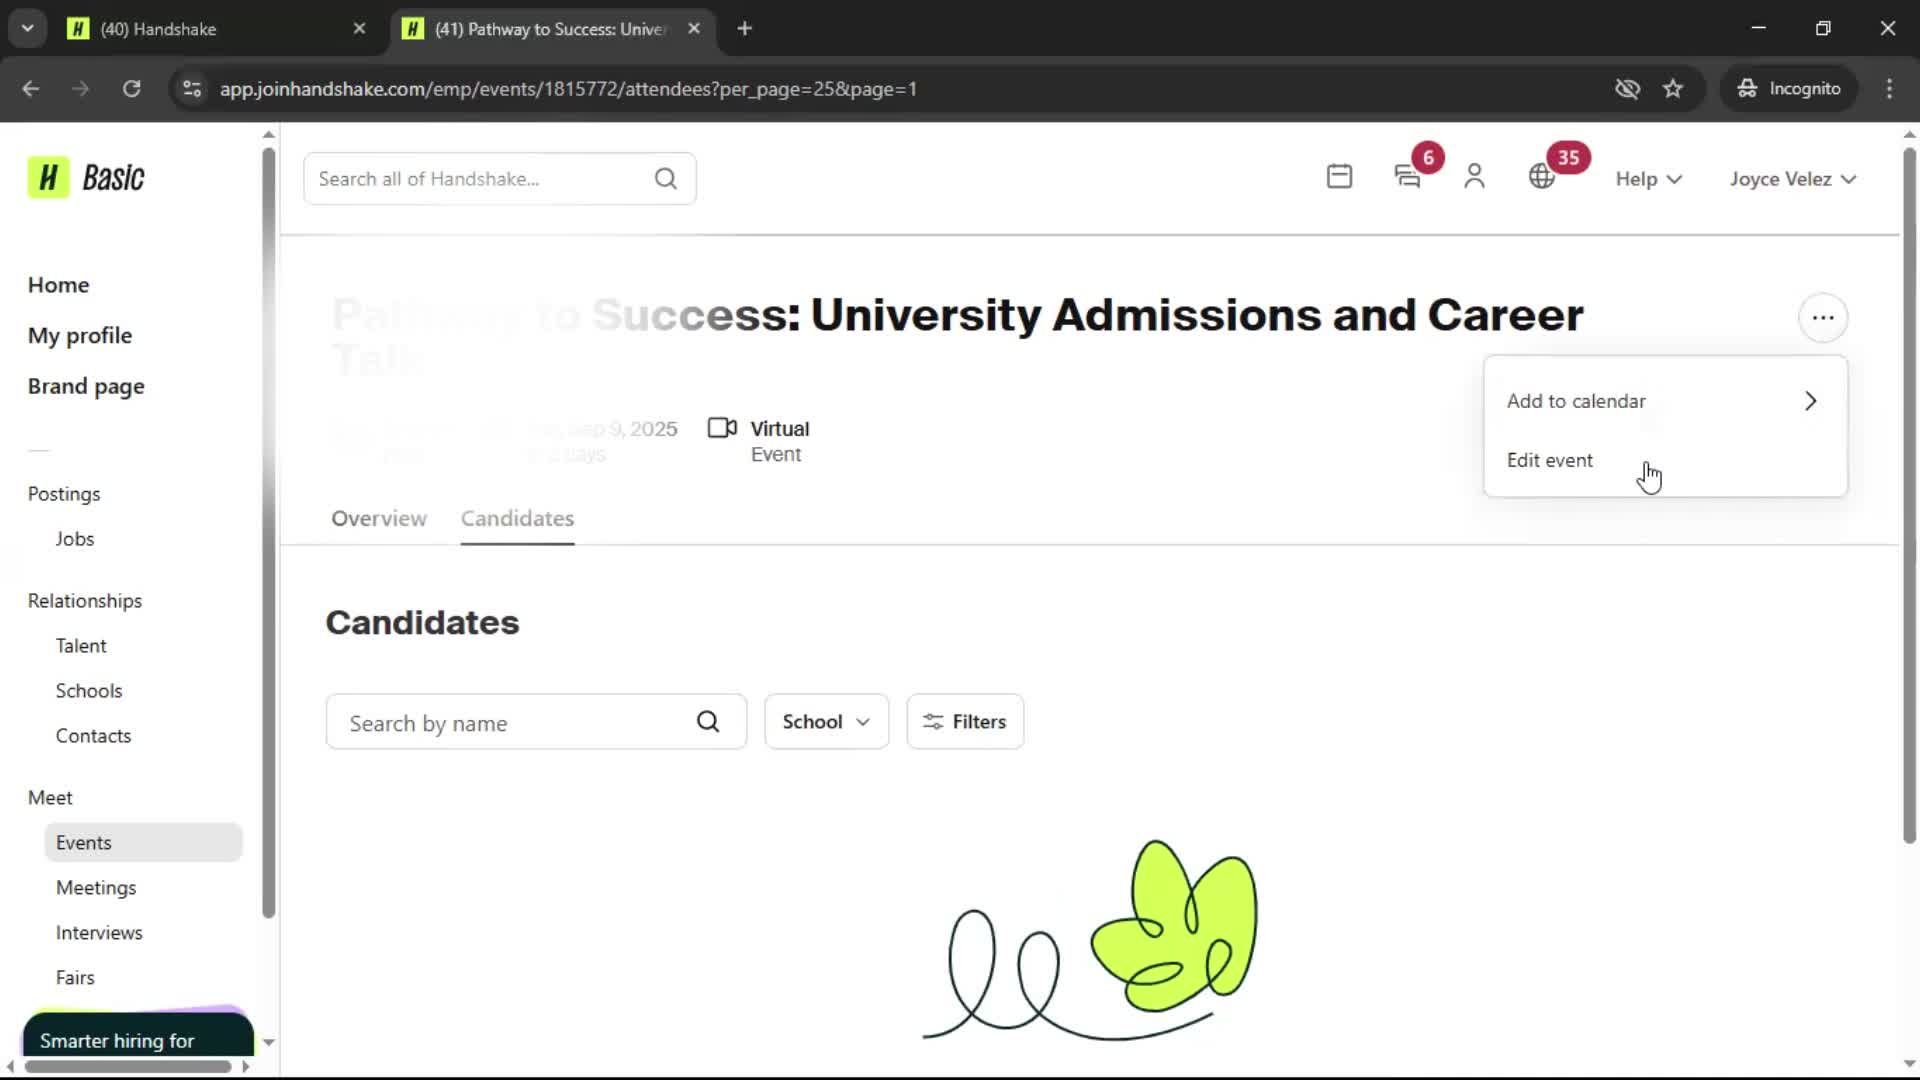This screenshot has height=1080, width=1920.
Task: Open the Joyce Velez account menu
Action: tap(1793, 179)
